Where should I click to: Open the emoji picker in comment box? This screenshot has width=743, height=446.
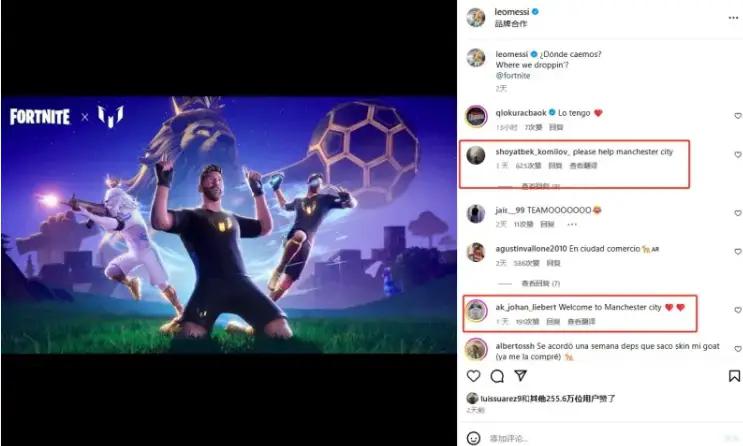(473, 438)
